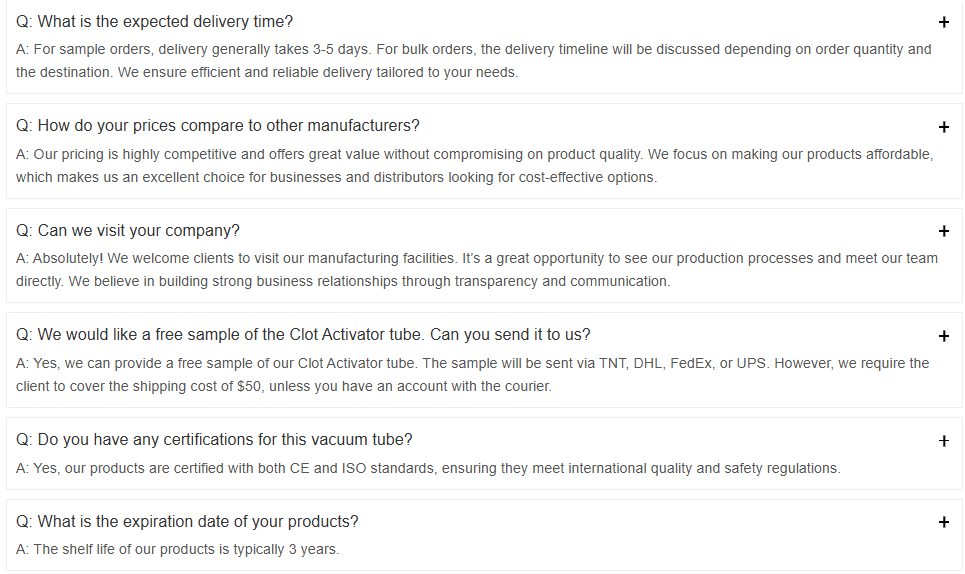Viewport: 965px width, 574px height.
Task: Click the answer about CE and ISO standards
Action: click(x=428, y=468)
